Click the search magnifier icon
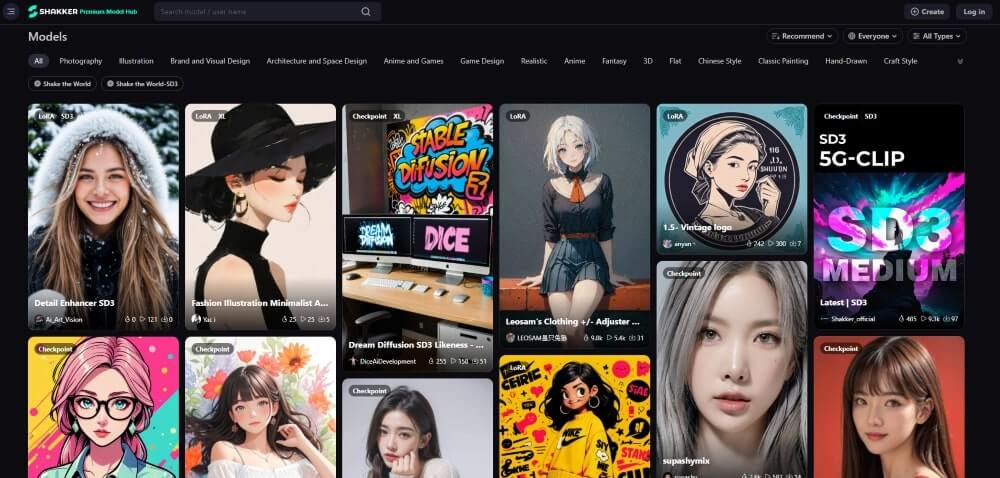This screenshot has height=478, width=1000. pyautogui.click(x=366, y=12)
